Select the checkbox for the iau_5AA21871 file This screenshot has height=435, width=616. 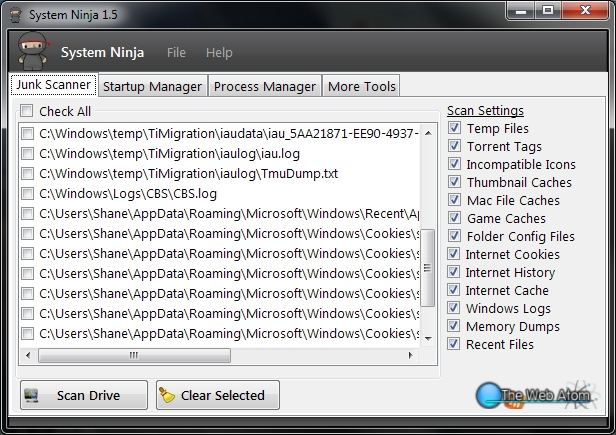coord(28,134)
